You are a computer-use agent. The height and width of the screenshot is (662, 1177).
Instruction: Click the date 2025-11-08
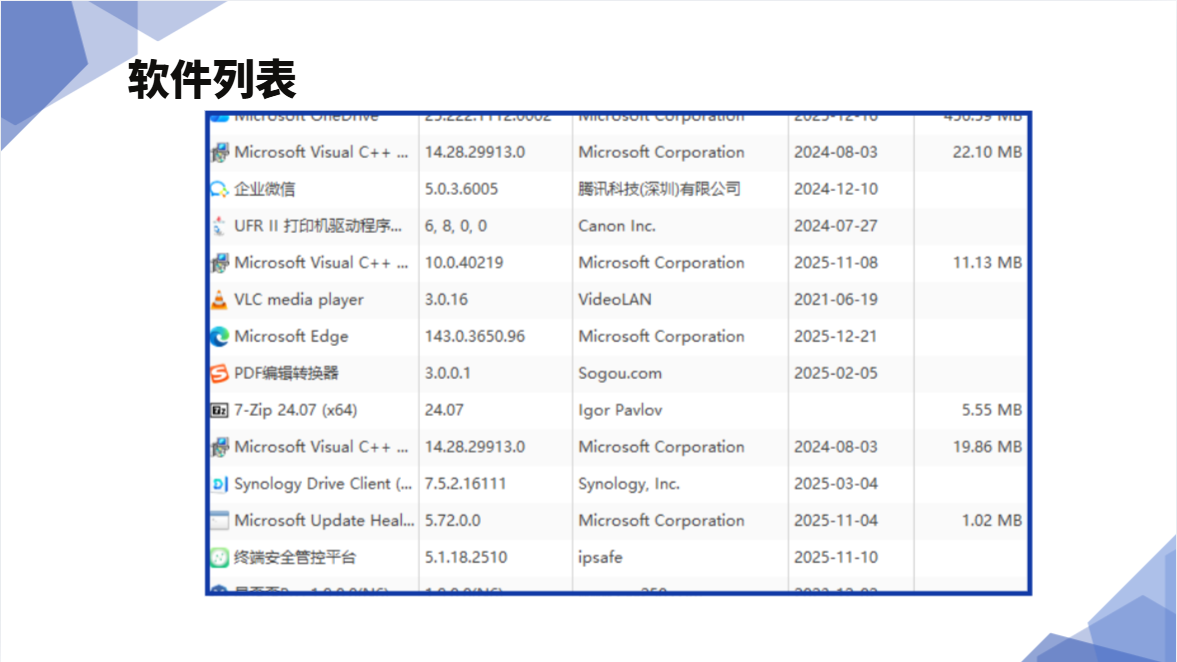835,263
